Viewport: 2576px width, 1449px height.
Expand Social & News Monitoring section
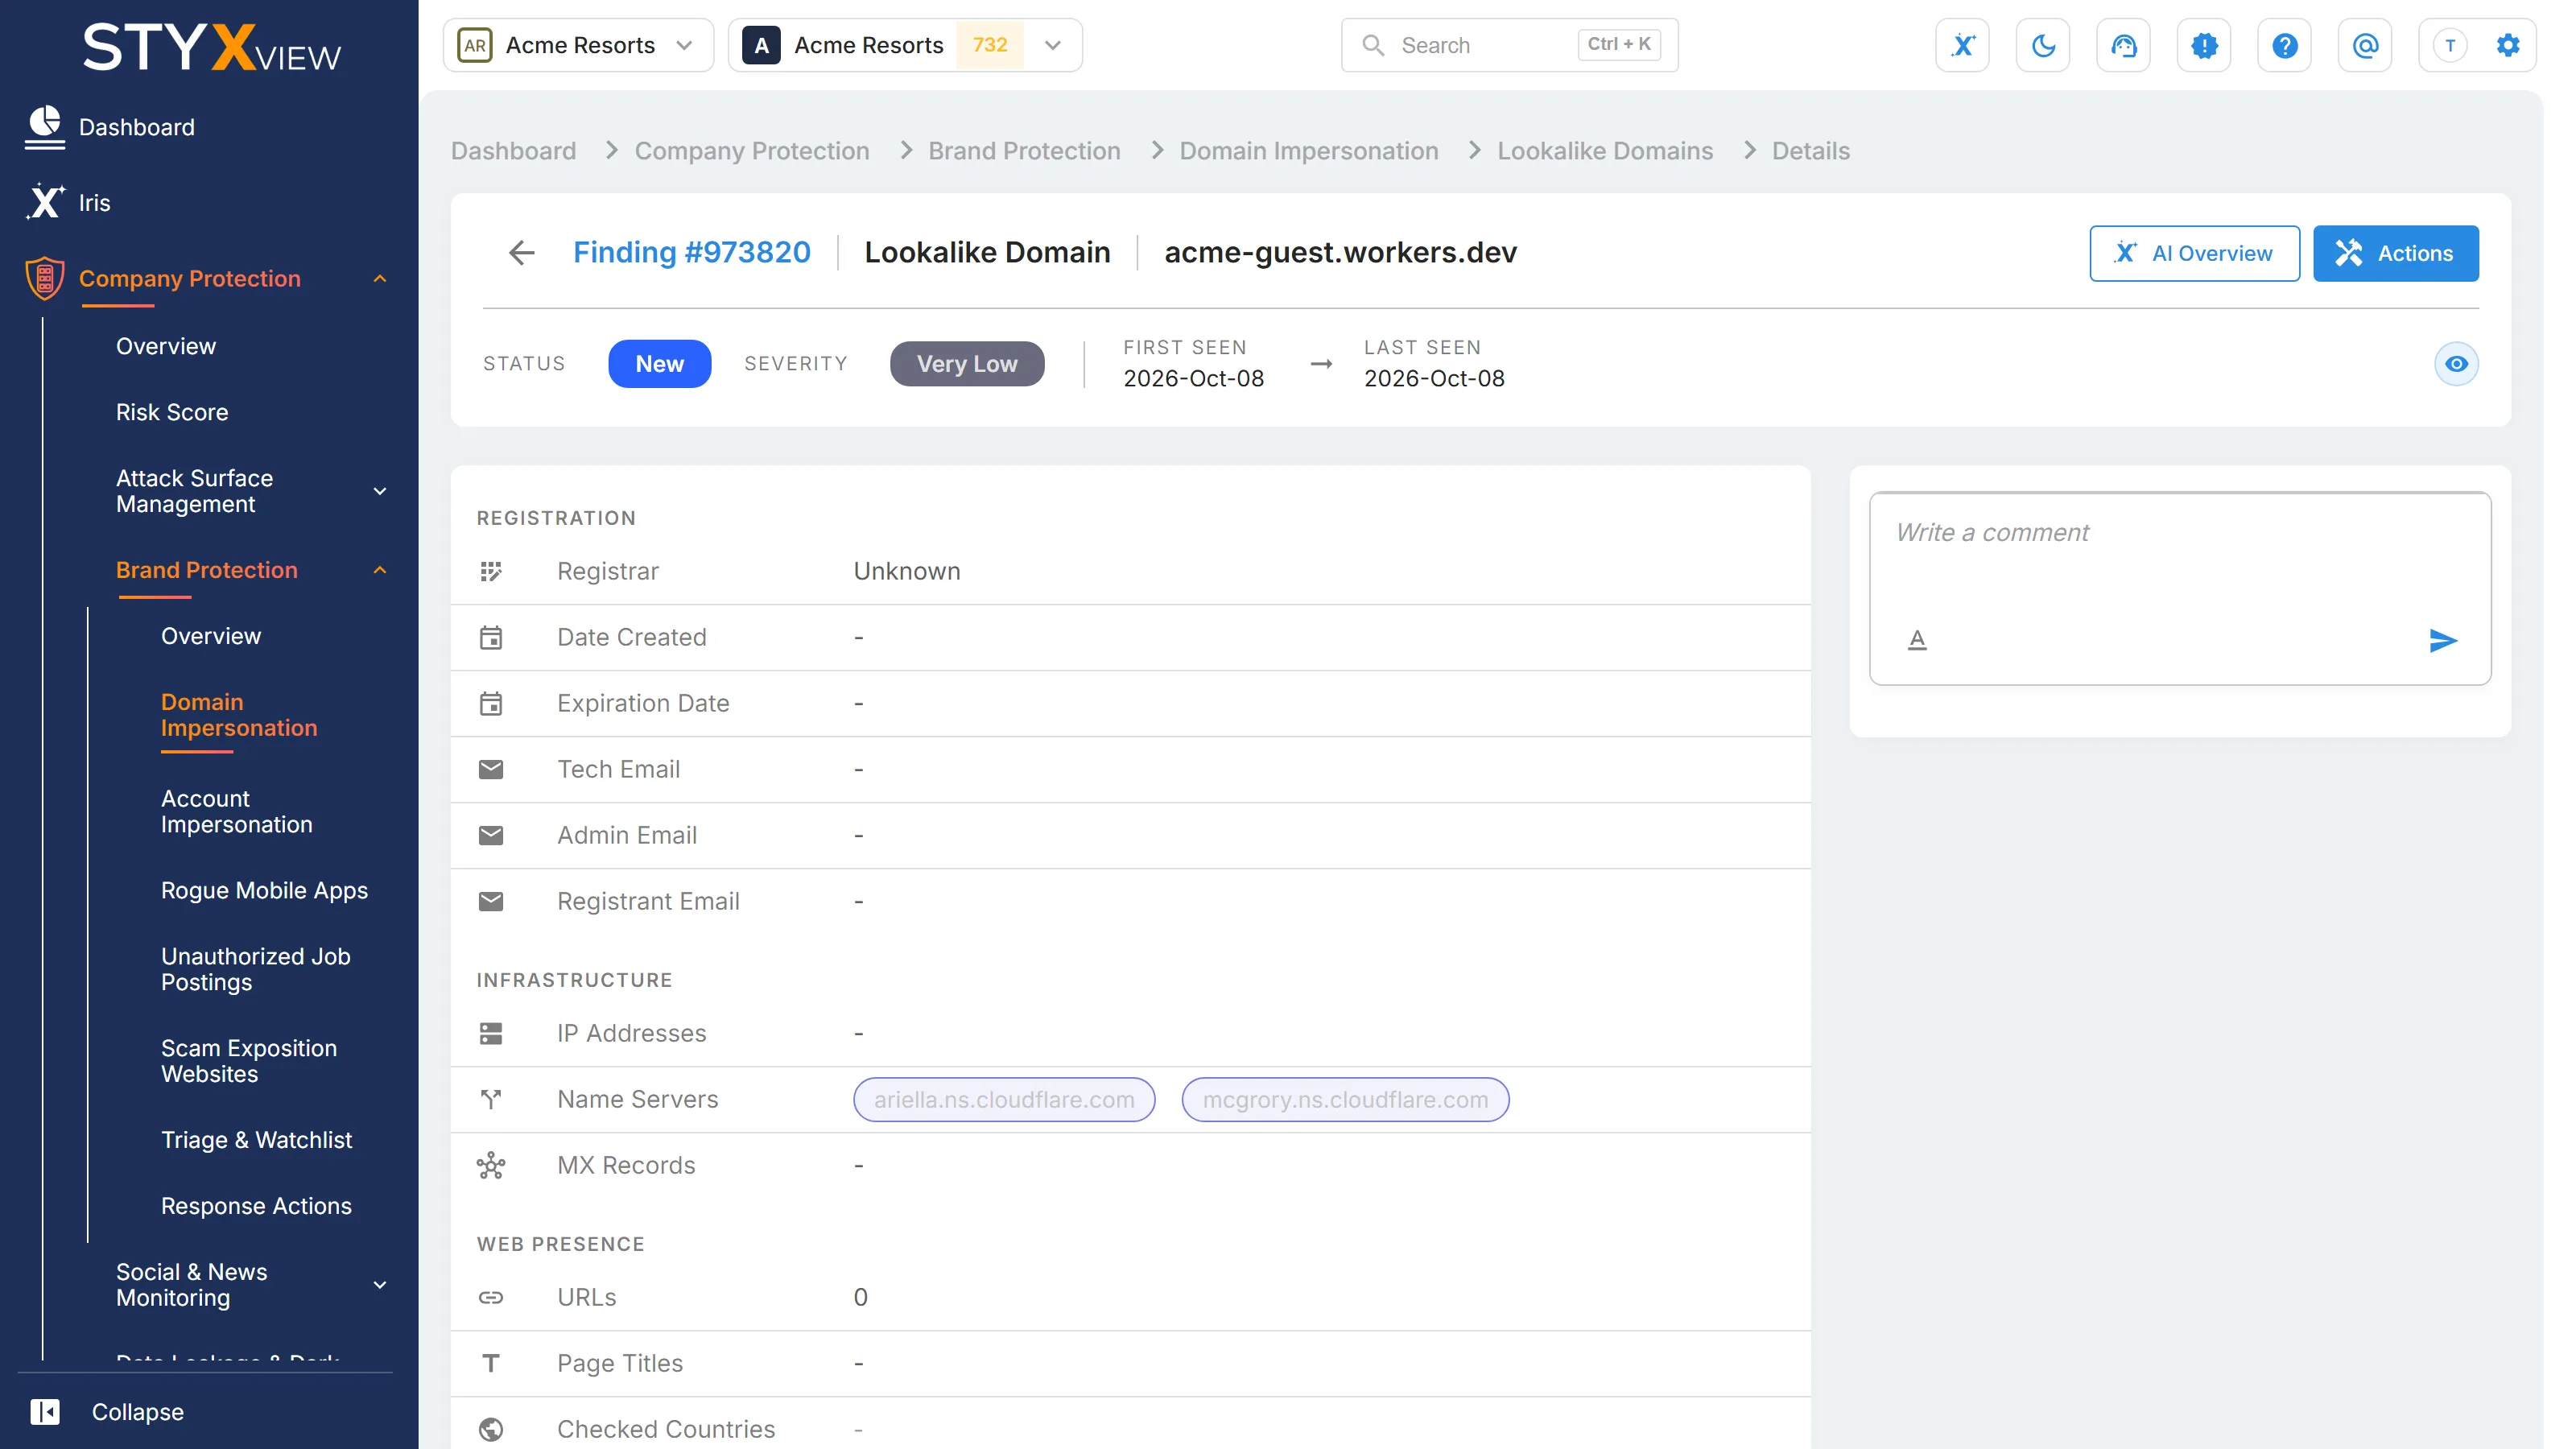pyautogui.click(x=379, y=1285)
